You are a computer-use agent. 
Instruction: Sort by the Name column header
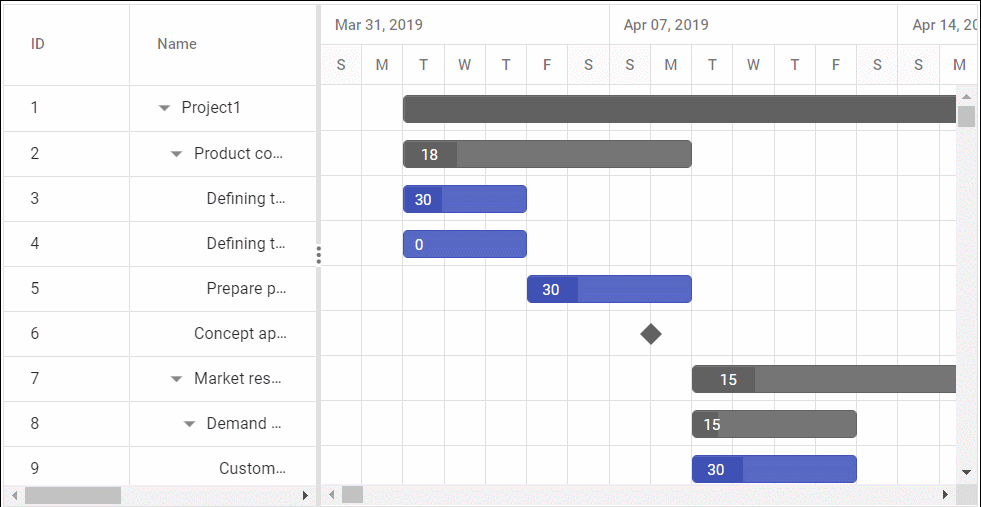click(x=177, y=44)
